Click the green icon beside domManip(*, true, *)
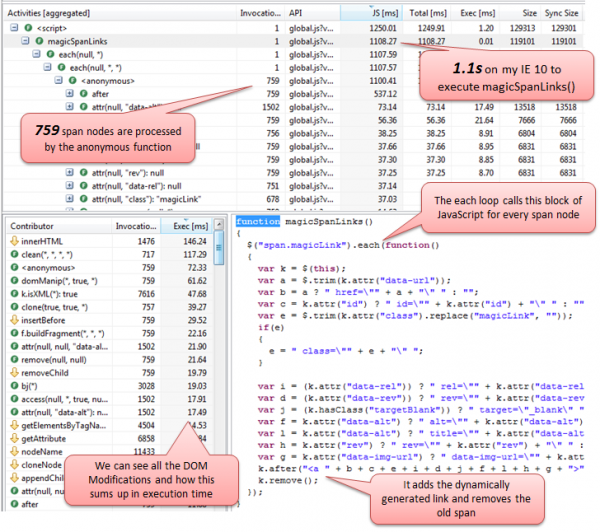 pyautogui.click(x=14, y=281)
